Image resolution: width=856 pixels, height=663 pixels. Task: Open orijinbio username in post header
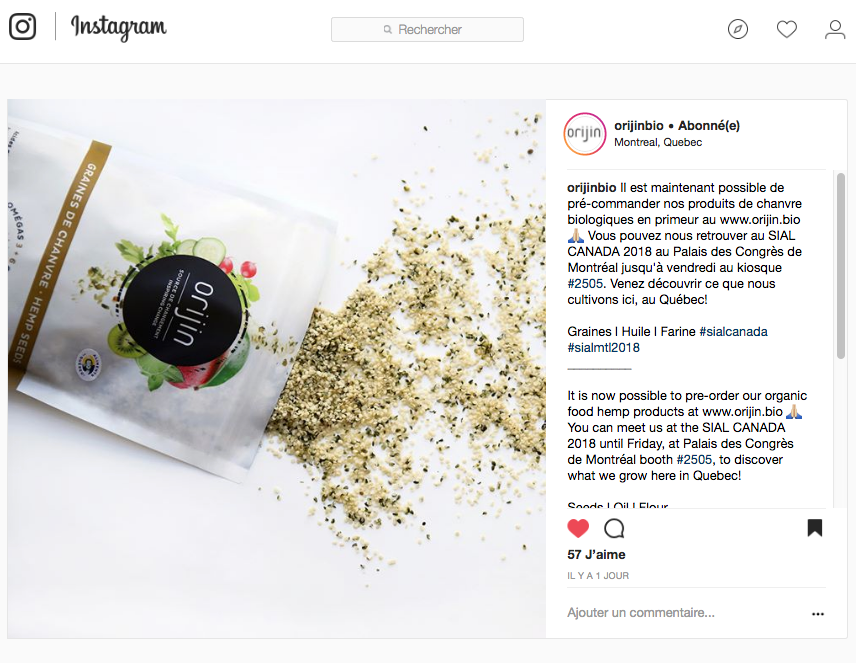tap(639, 126)
